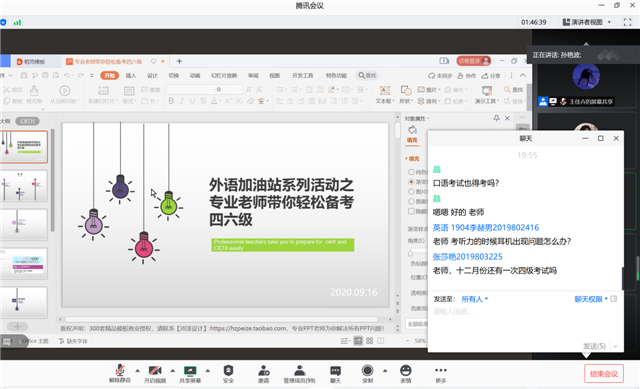
Task: Click the unmute microphone icon (解除静音)
Action: point(120,370)
